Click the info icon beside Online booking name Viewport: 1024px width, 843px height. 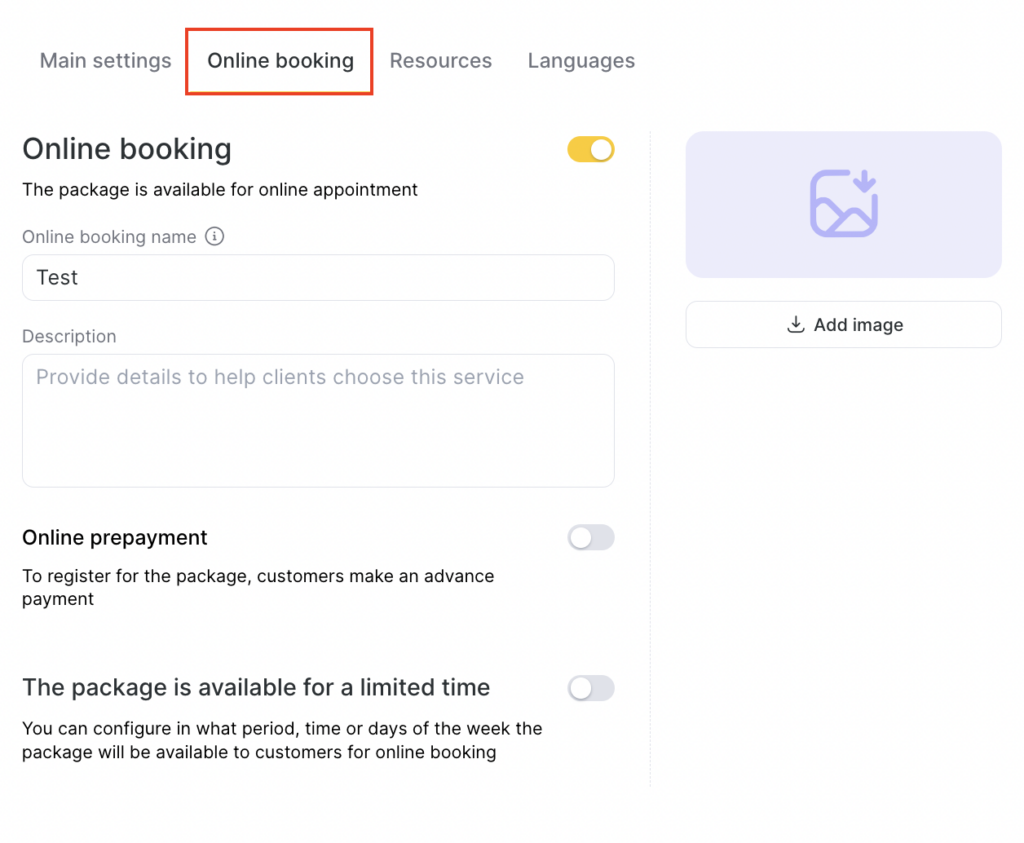coord(214,237)
